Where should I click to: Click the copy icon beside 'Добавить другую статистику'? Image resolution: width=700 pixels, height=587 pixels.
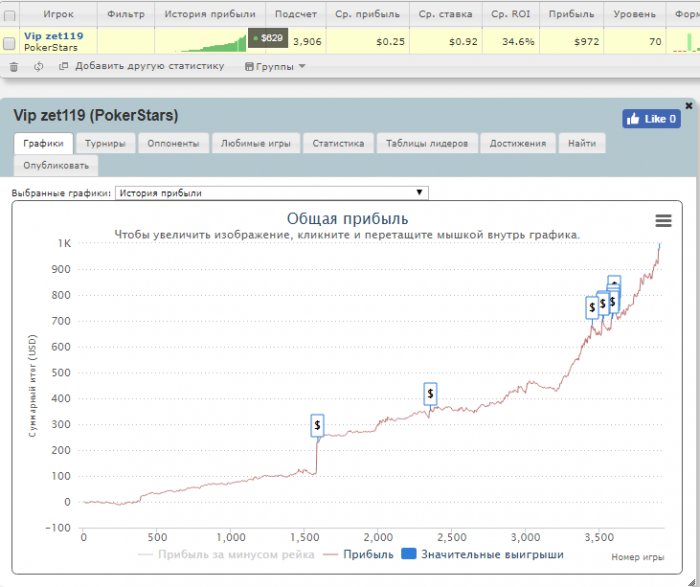coord(63,66)
